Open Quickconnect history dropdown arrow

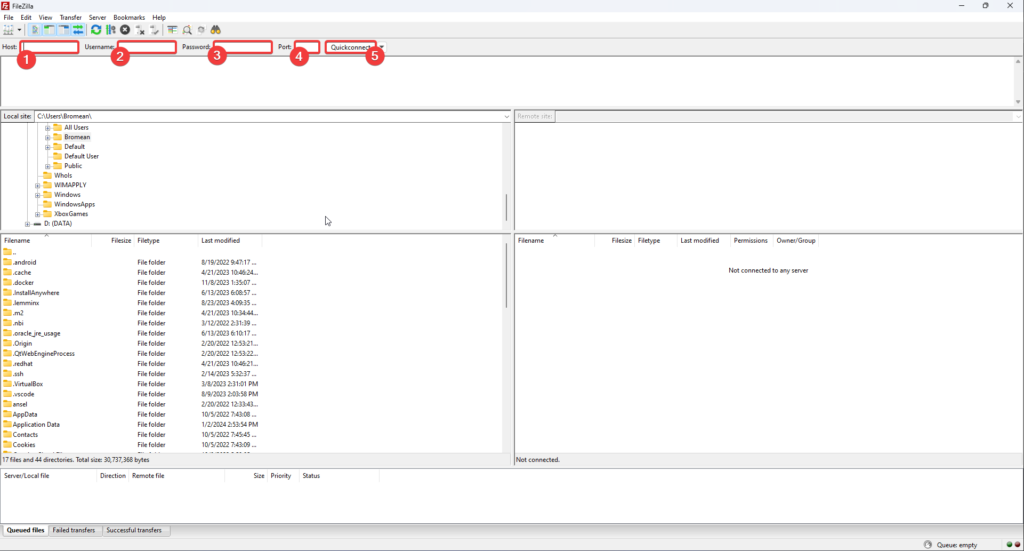382,47
